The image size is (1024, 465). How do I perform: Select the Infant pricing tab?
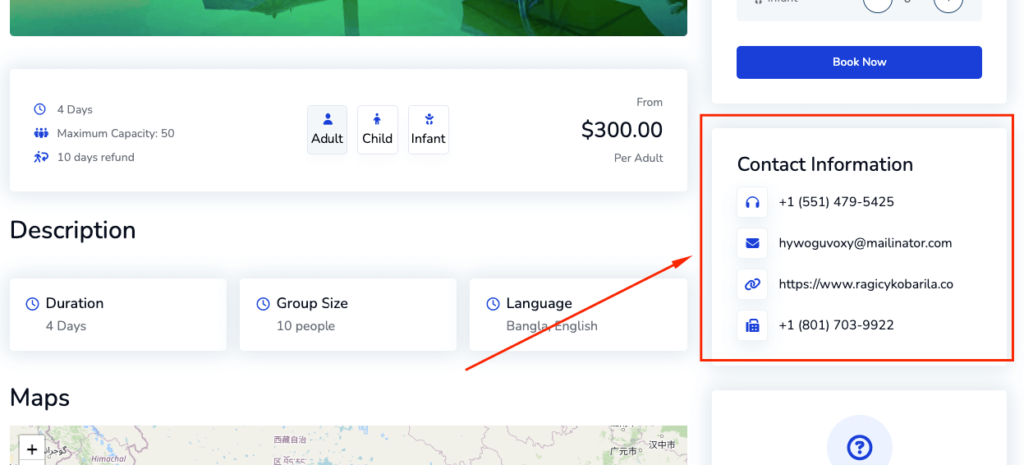click(x=428, y=129)
